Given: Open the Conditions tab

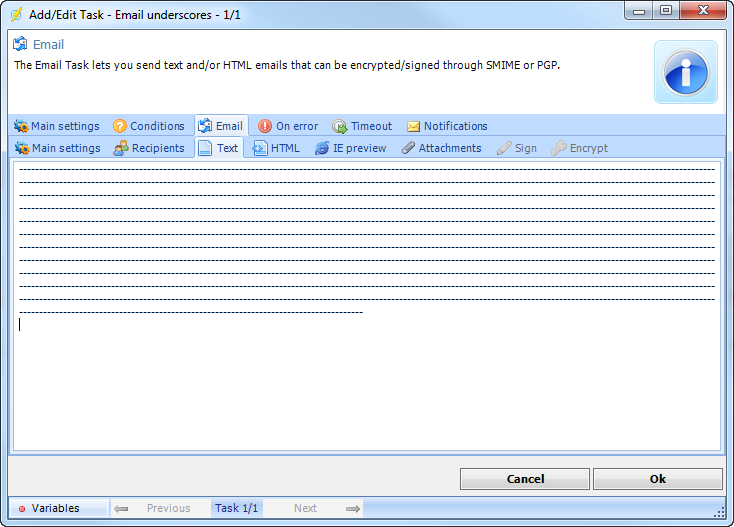Looking at the screenshot, I should click(x=148, y=126).
